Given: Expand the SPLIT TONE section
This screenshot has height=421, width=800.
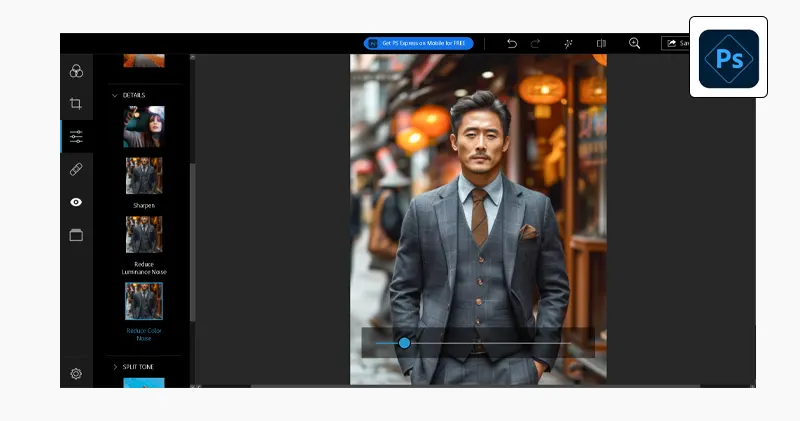Looking at the screenshot, I should (x=115, y=367).
